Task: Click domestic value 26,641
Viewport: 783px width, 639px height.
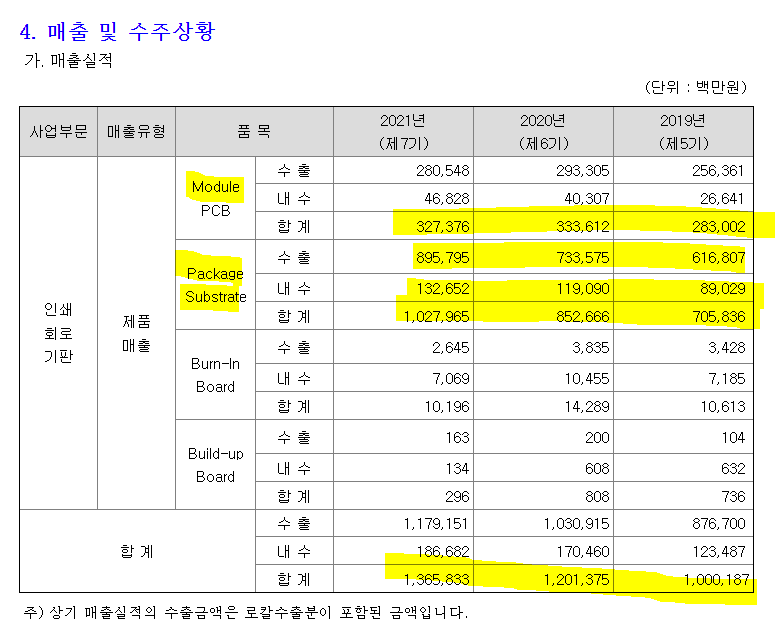Action: pyautogui.click(x=723, y=199)
